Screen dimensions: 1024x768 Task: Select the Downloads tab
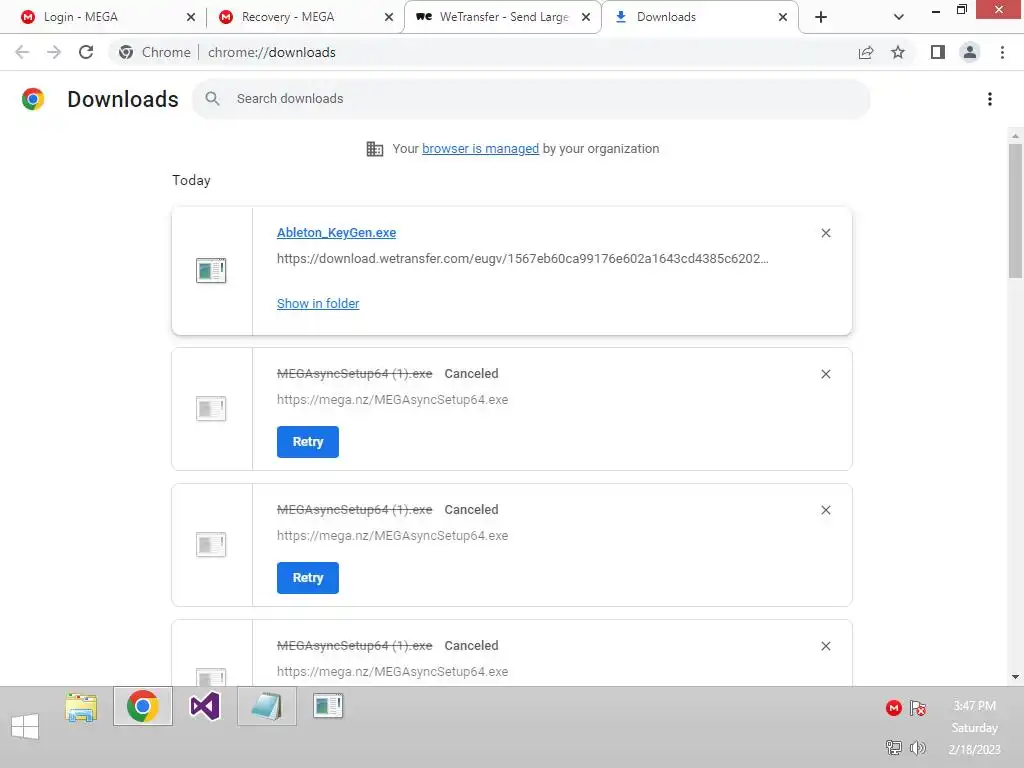[x=699, y=17]
